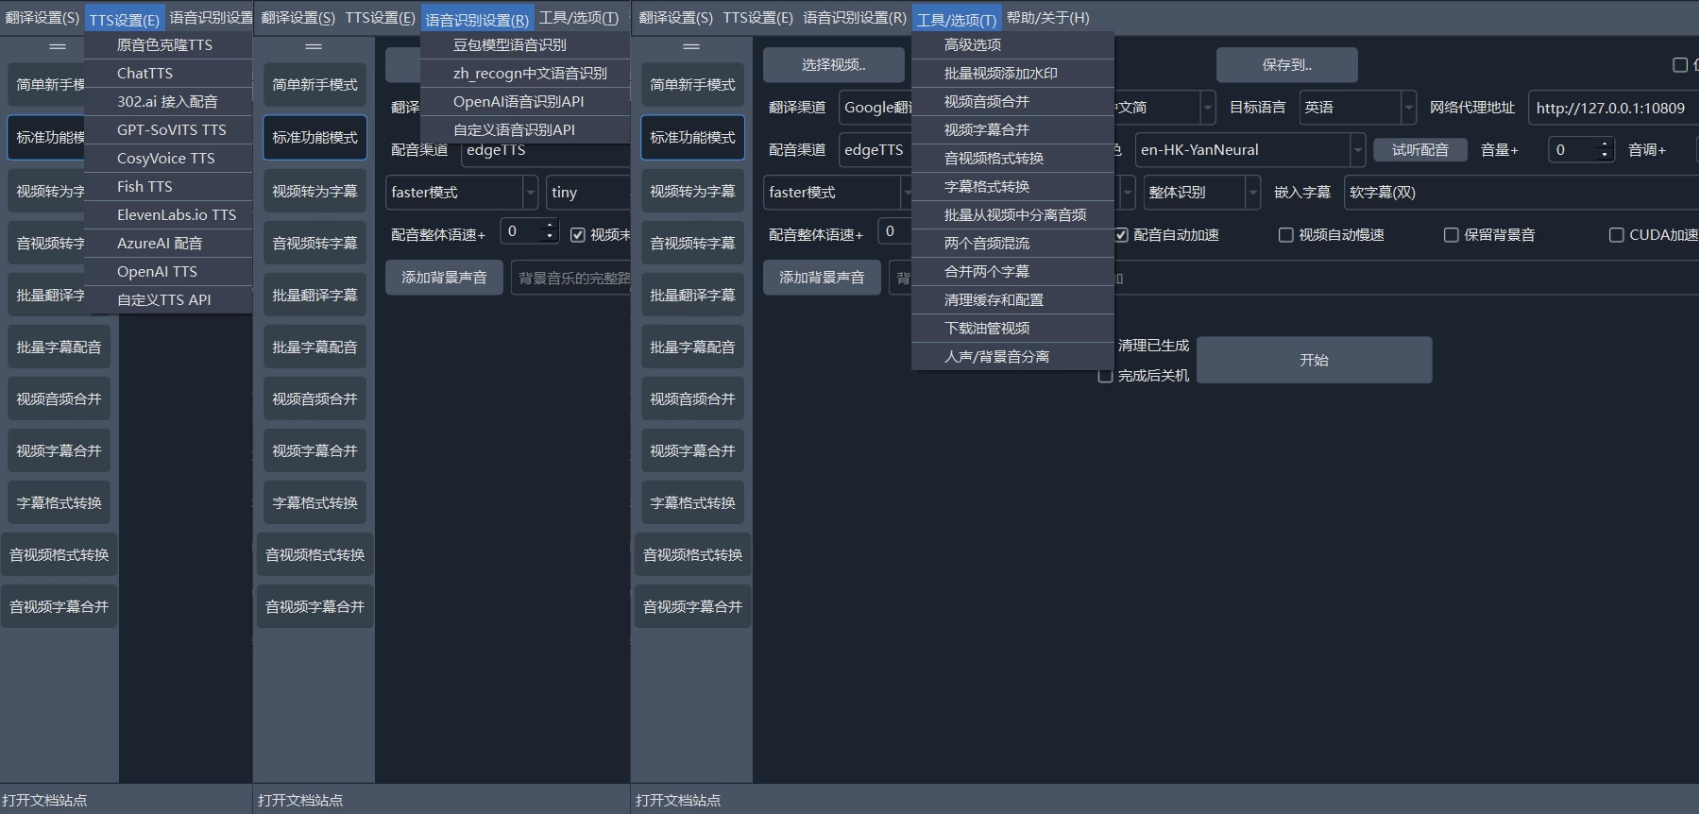Increase the 音量+ spinbox value using up arrow

[x=1604, y=144]
